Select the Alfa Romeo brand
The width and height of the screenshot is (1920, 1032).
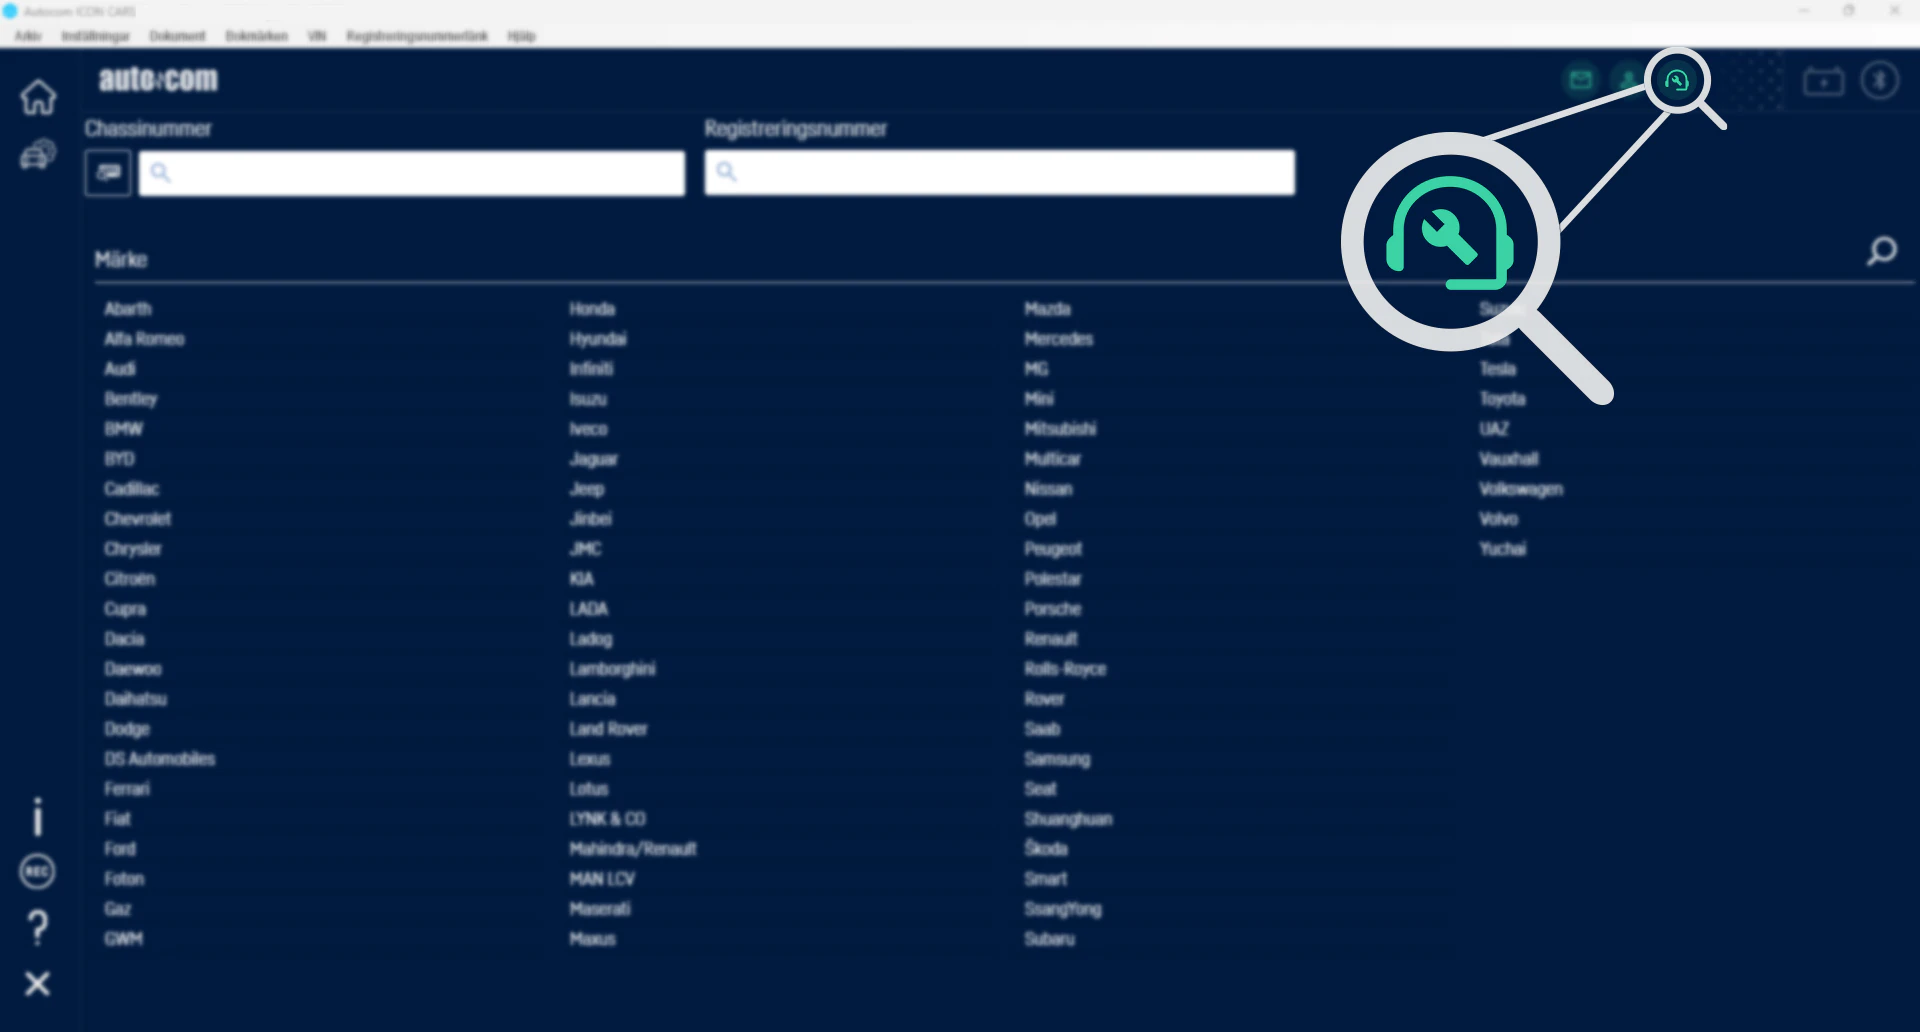(145, 339)
